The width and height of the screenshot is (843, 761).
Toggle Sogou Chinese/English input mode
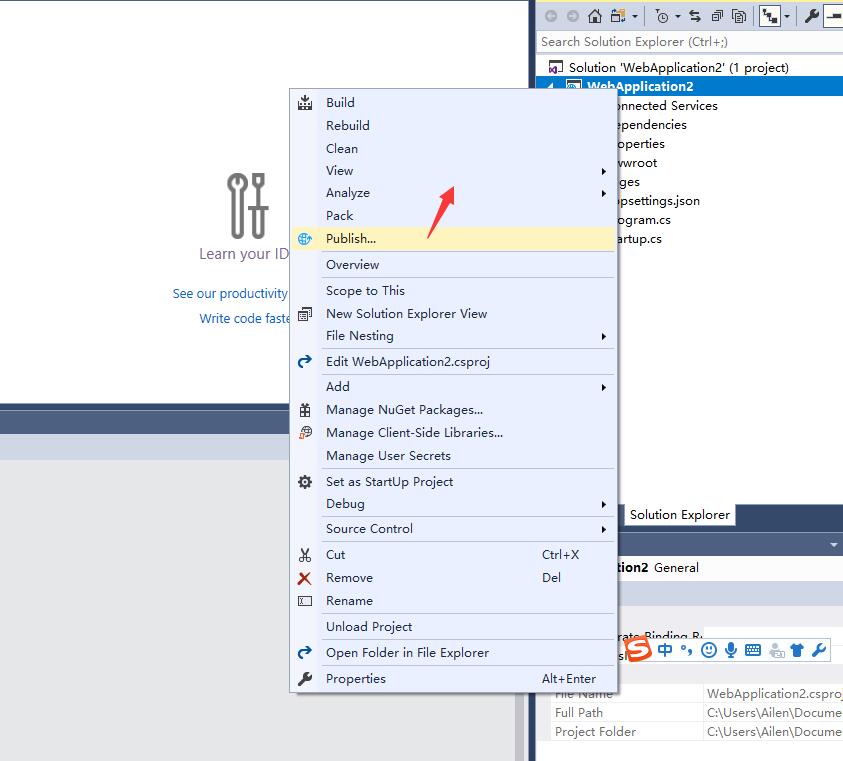(x=665, y=650)
